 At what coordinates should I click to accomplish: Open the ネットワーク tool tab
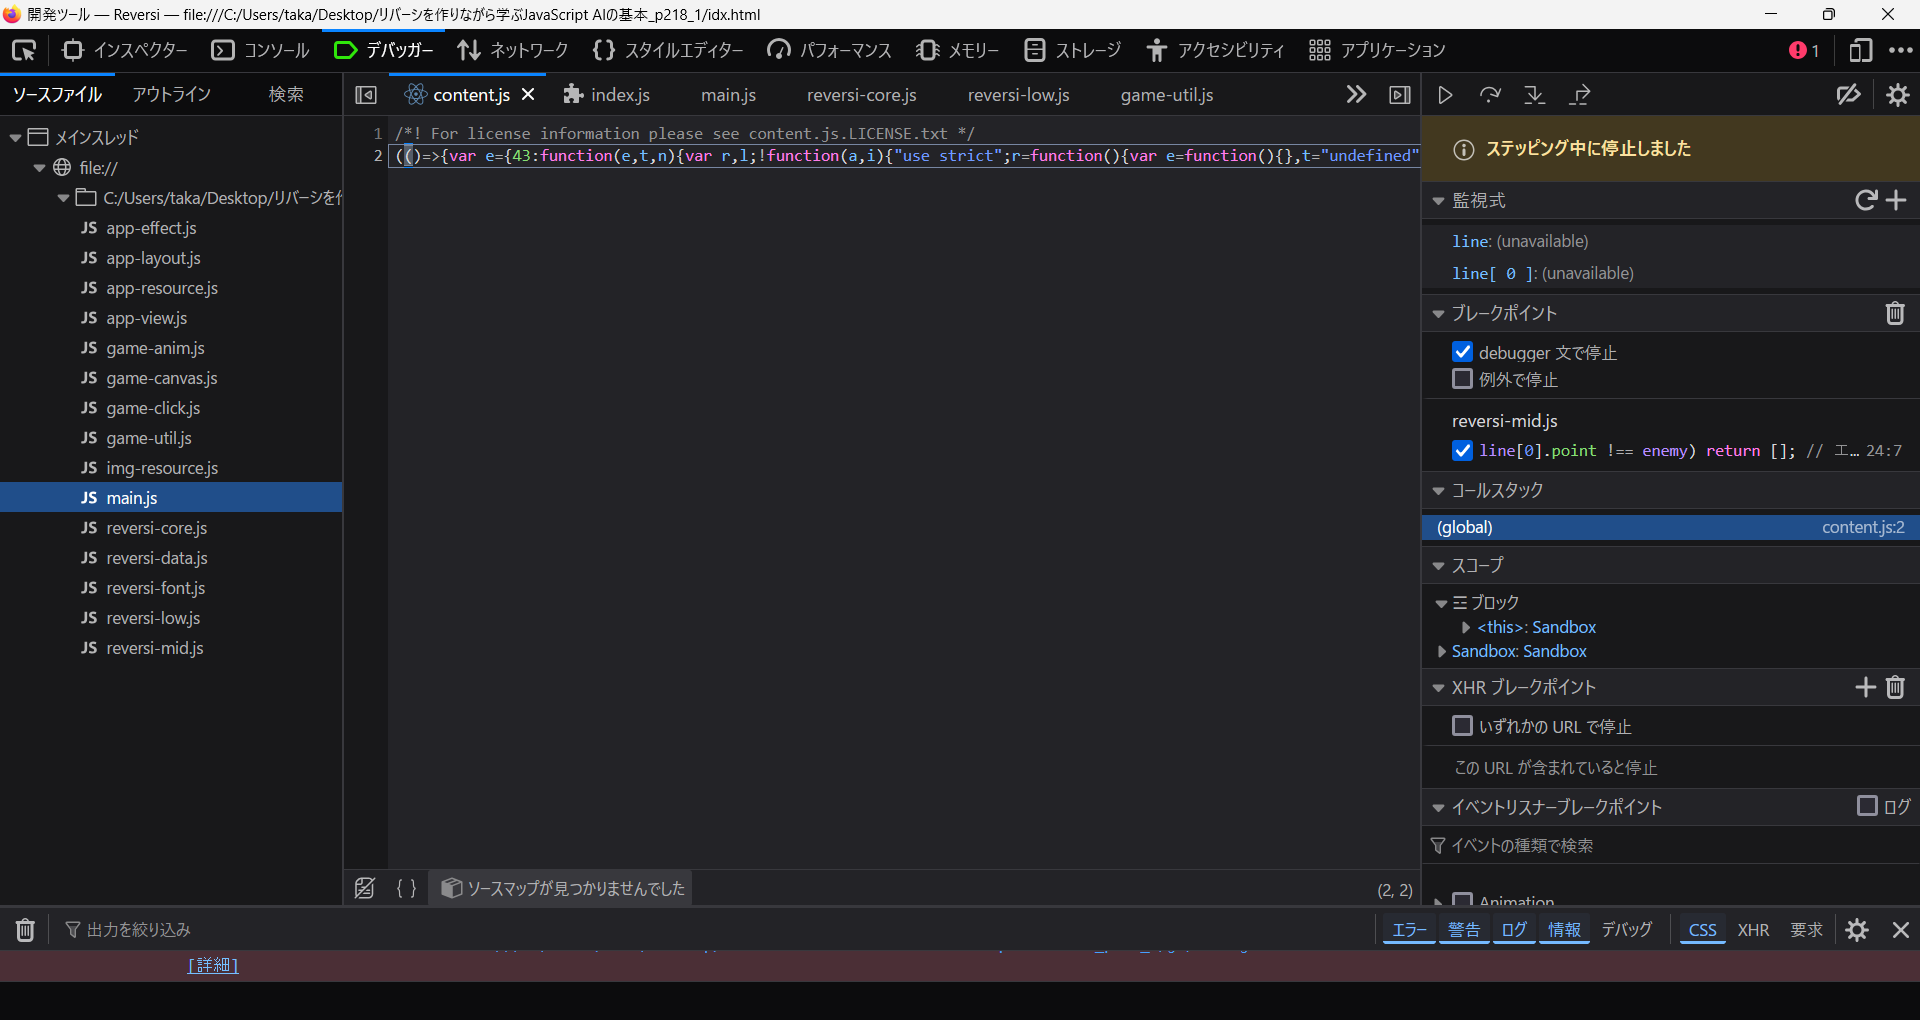point(513,50)
